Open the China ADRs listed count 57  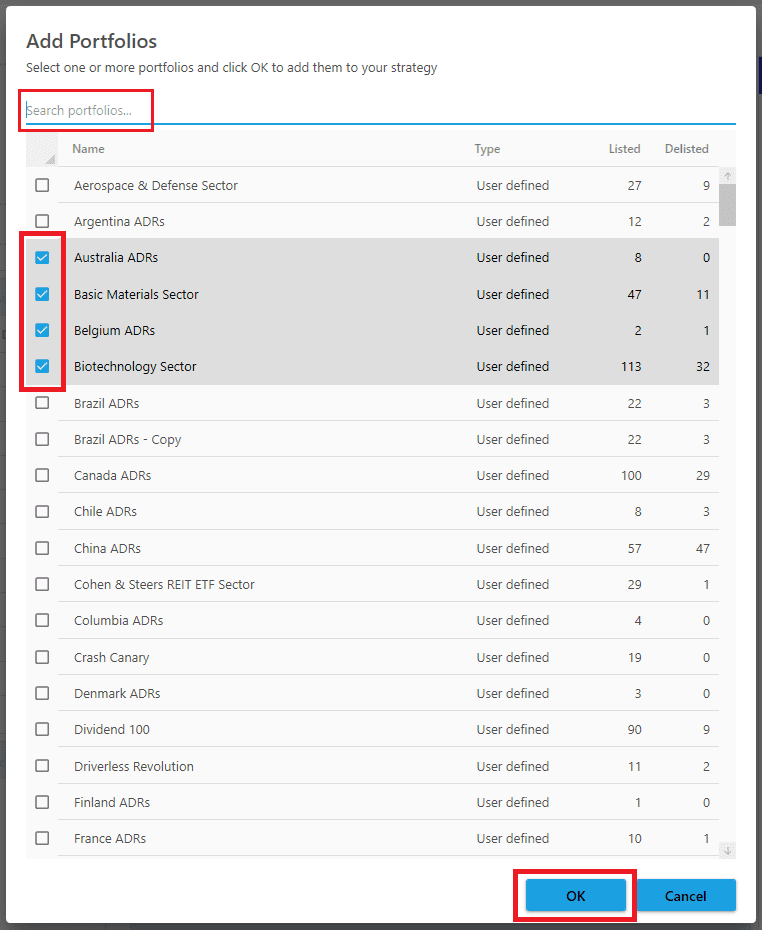633,549
